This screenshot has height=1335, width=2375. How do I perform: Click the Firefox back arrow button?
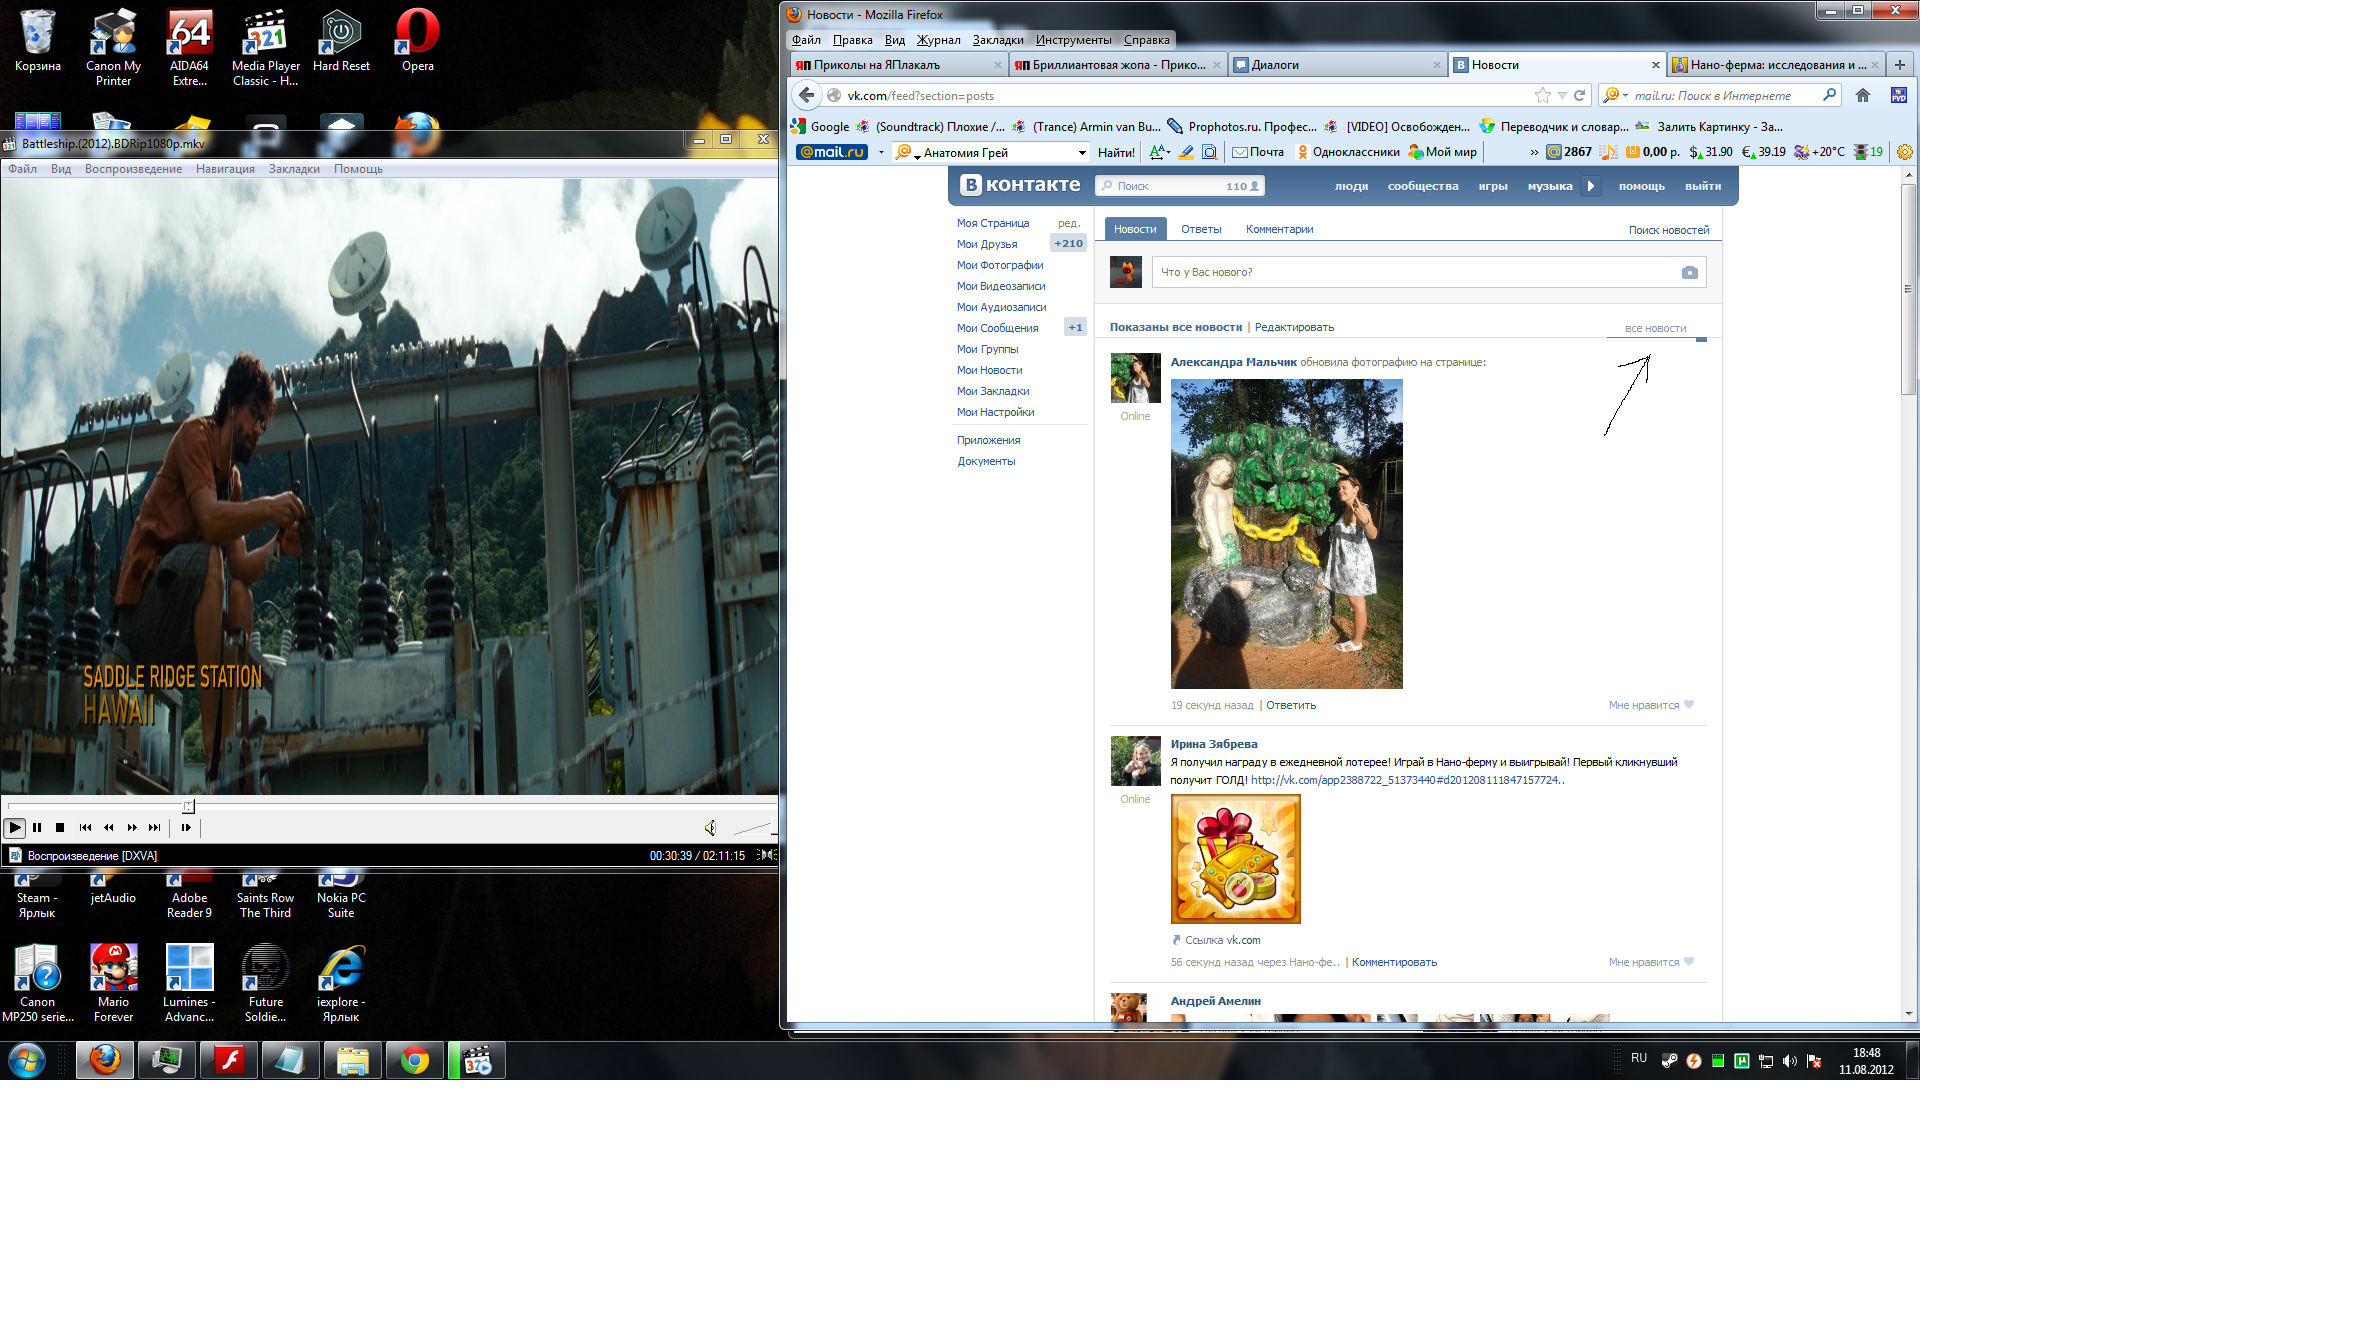click(x=807, y=95)
